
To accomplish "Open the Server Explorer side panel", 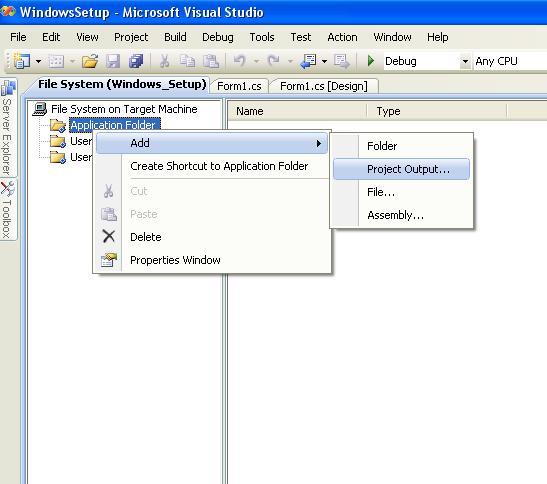I will click(x=8, y=128).
